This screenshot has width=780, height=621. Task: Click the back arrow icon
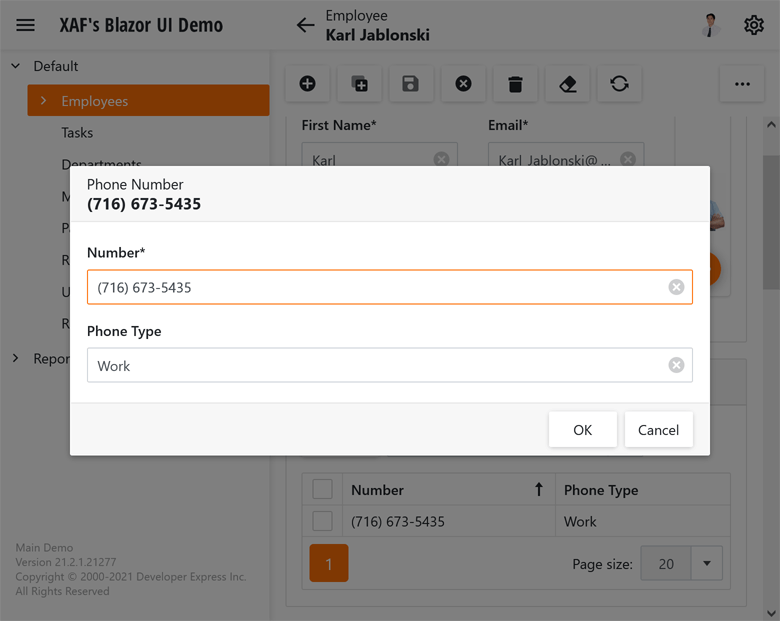[306, 26]
